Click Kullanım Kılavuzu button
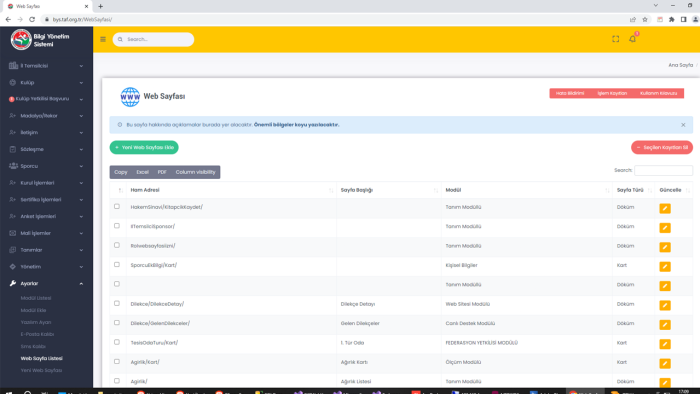 (658, 93)
